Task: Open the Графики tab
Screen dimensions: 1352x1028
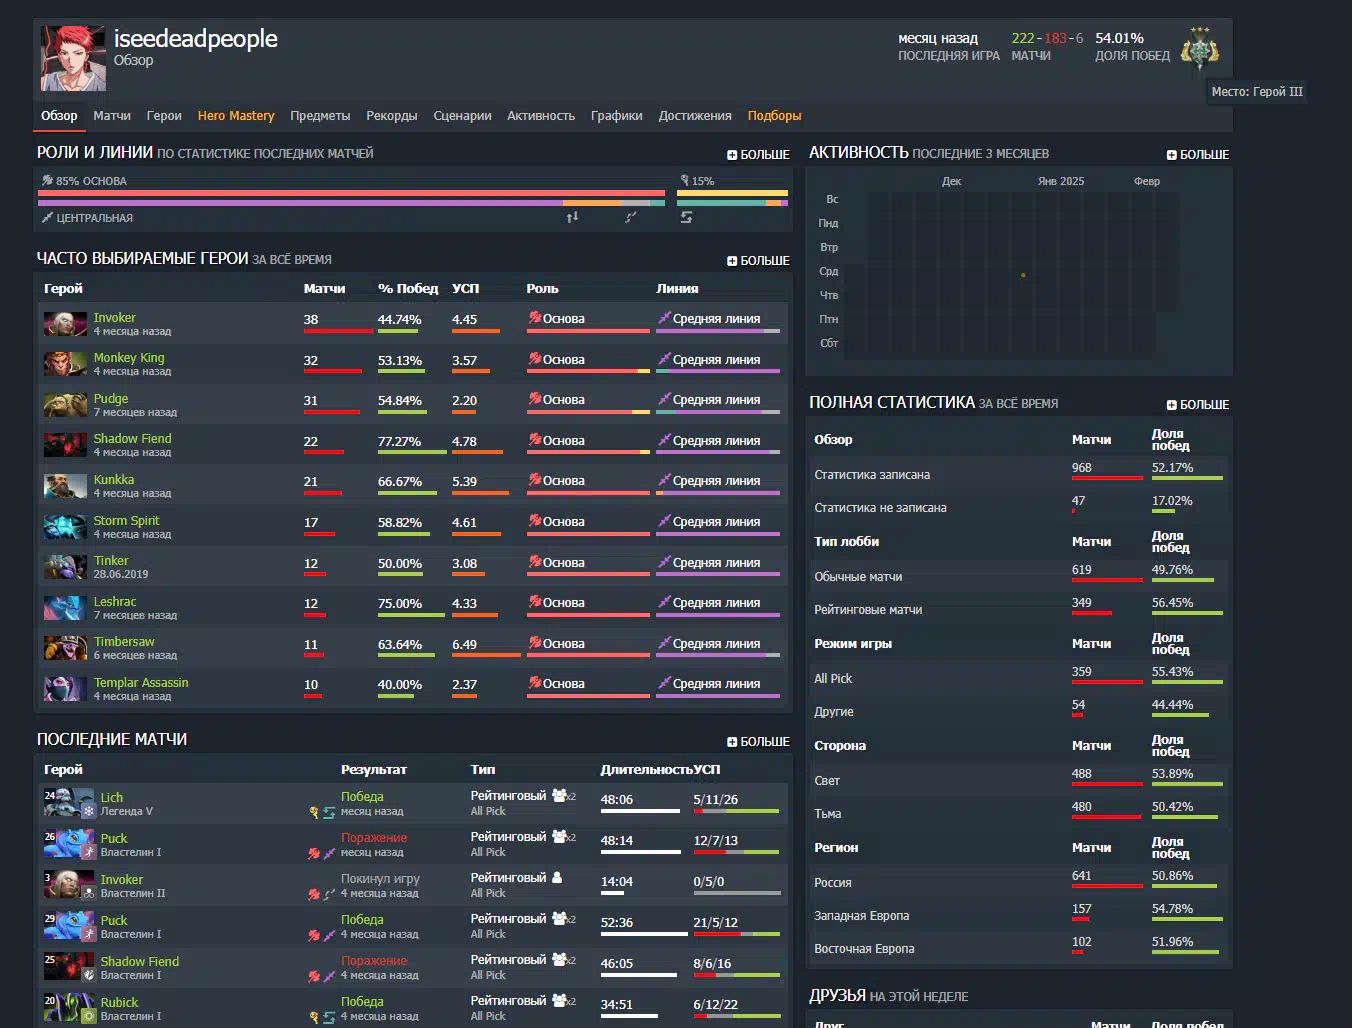Action: (617, 116)
